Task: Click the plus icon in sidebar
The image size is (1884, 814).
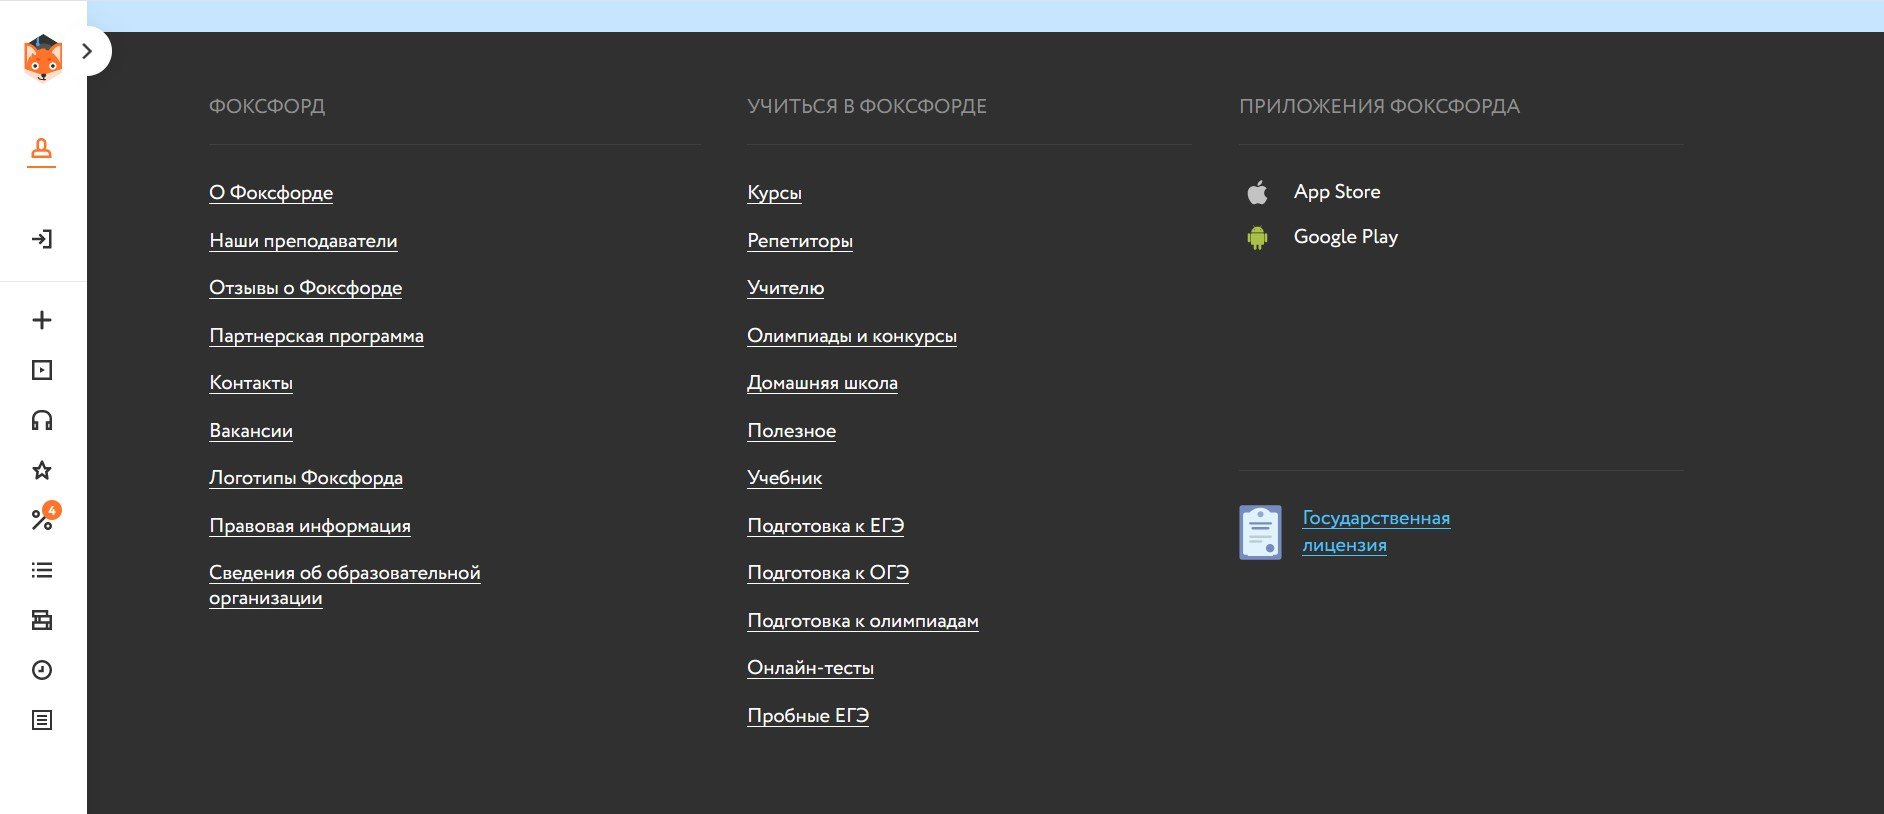Action: (x=42, y=320)
